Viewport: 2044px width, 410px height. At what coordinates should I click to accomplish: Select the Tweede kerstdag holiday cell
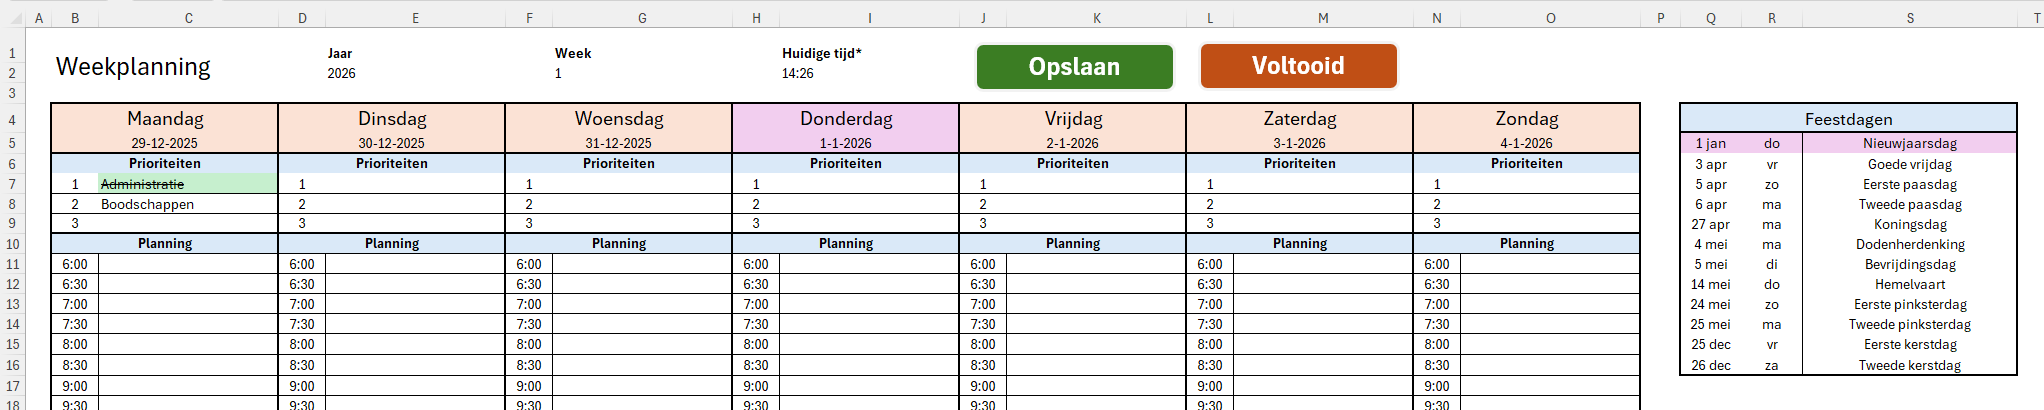click(x=1909, y=366)
